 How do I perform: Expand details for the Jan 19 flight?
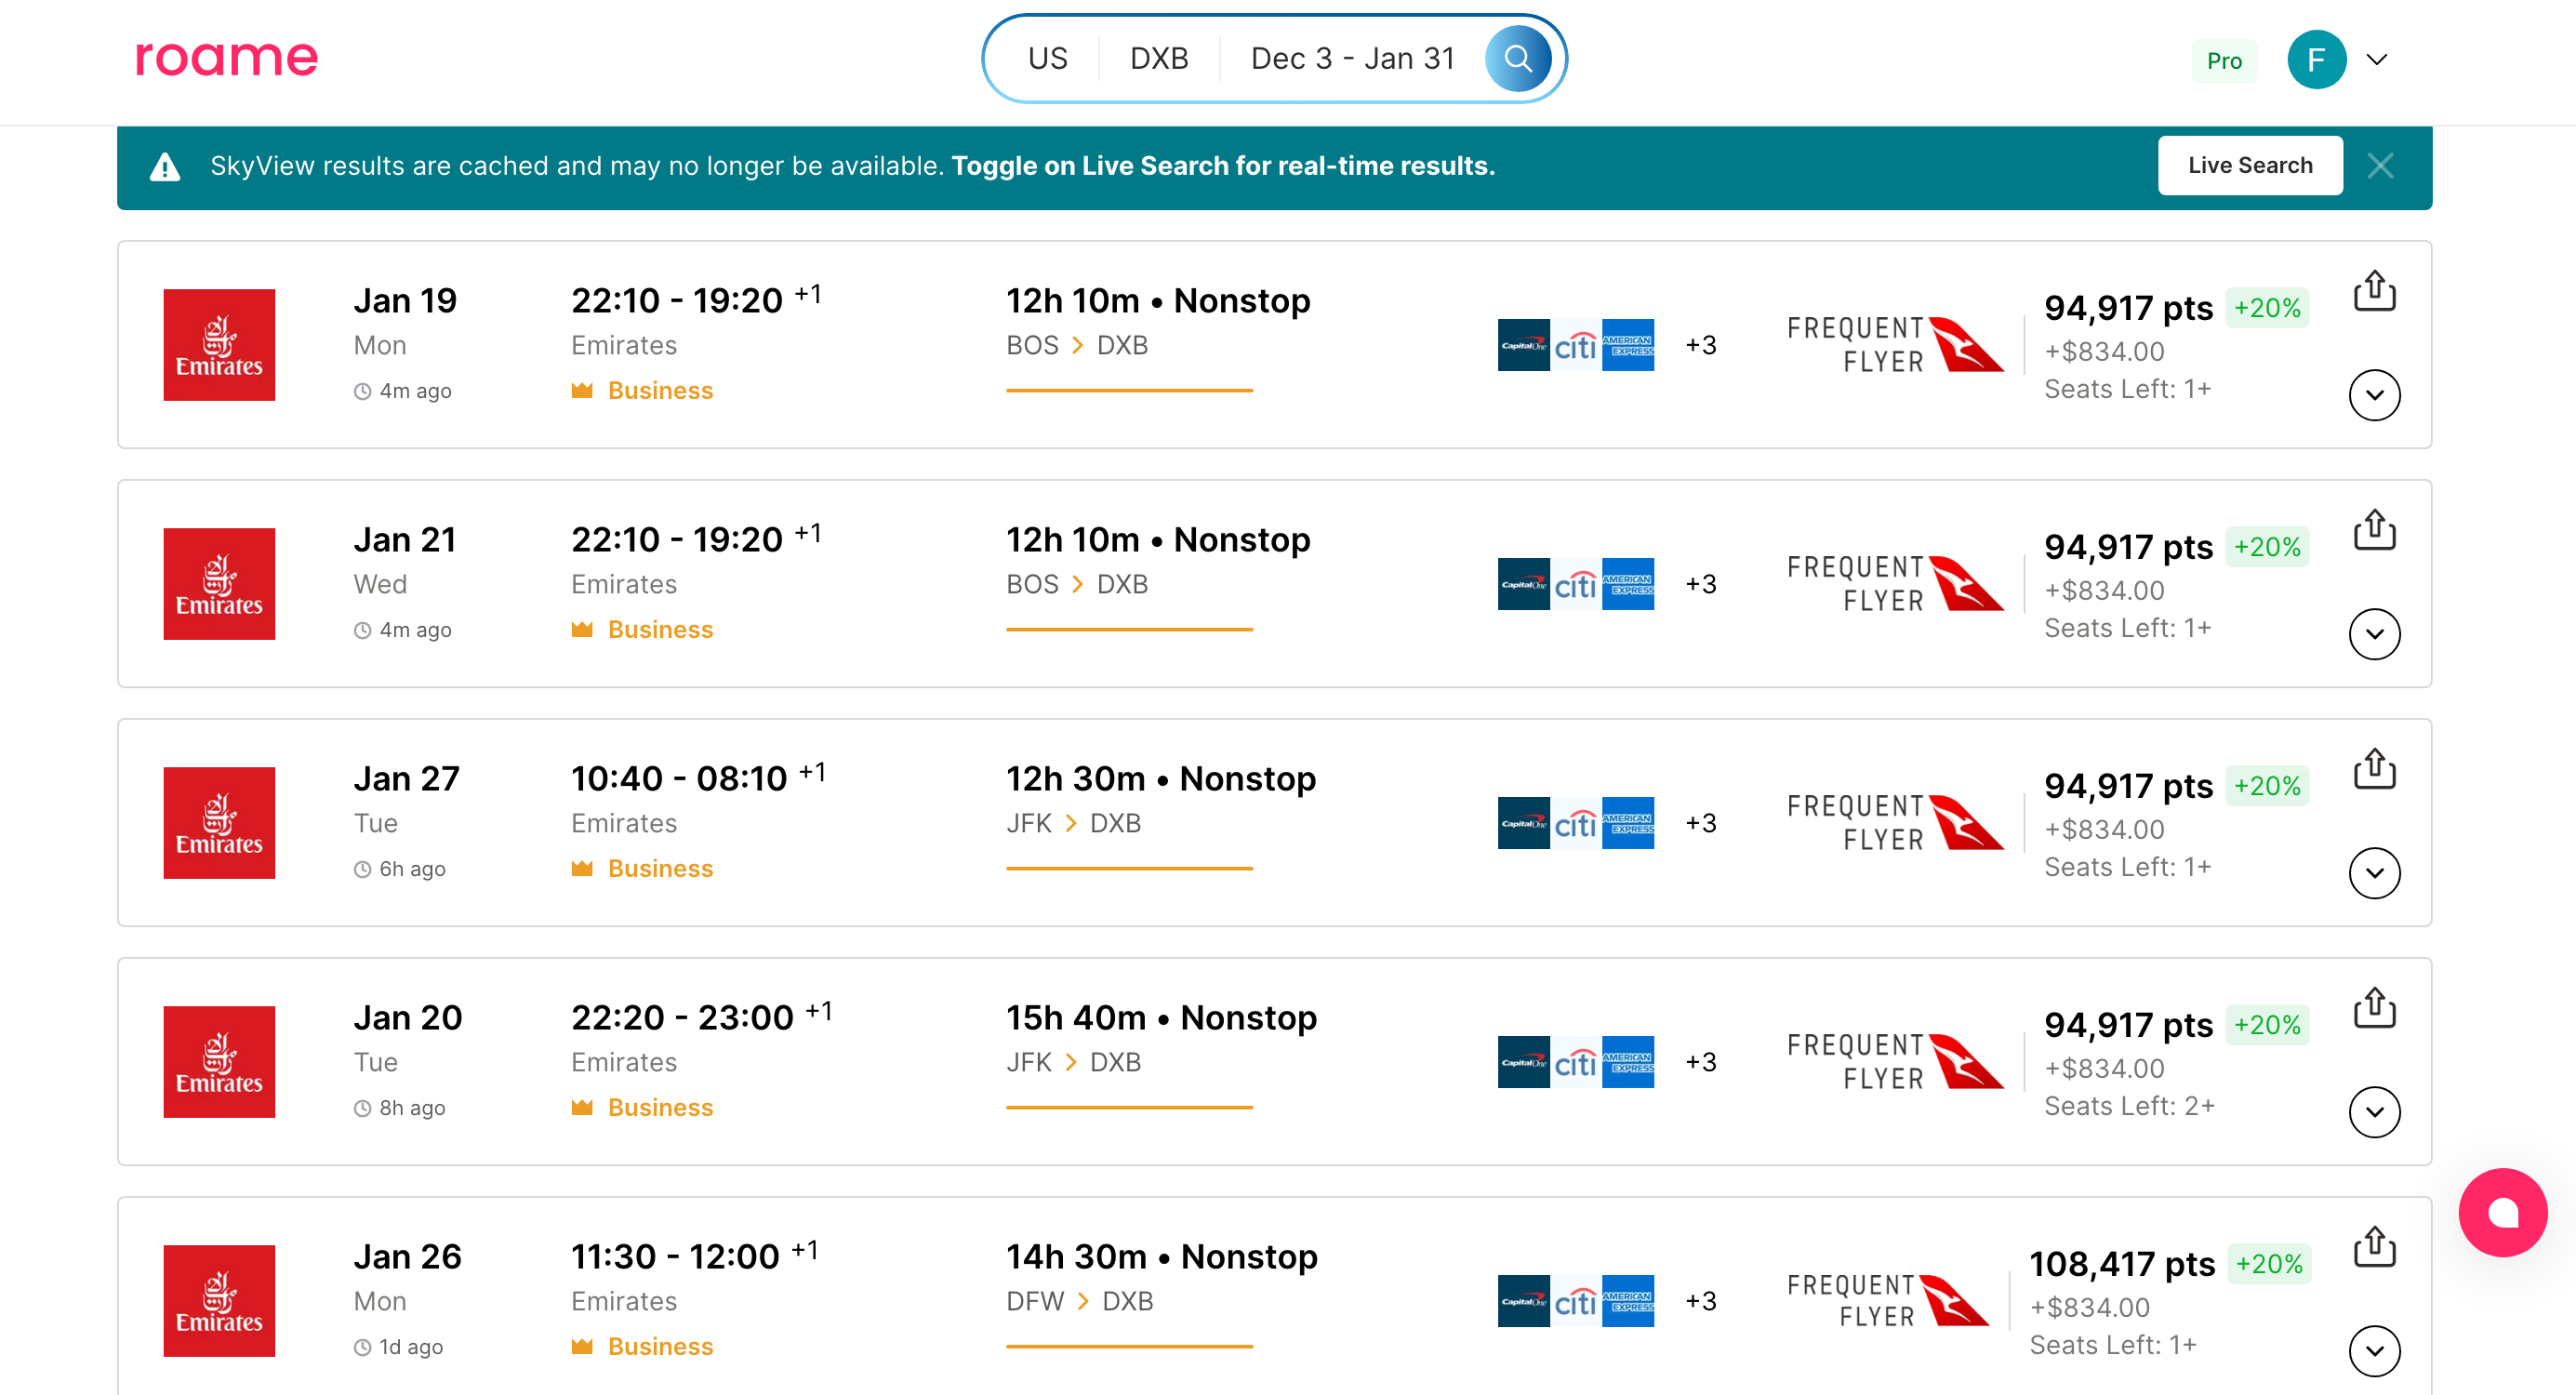click(x=2375, y=395)
